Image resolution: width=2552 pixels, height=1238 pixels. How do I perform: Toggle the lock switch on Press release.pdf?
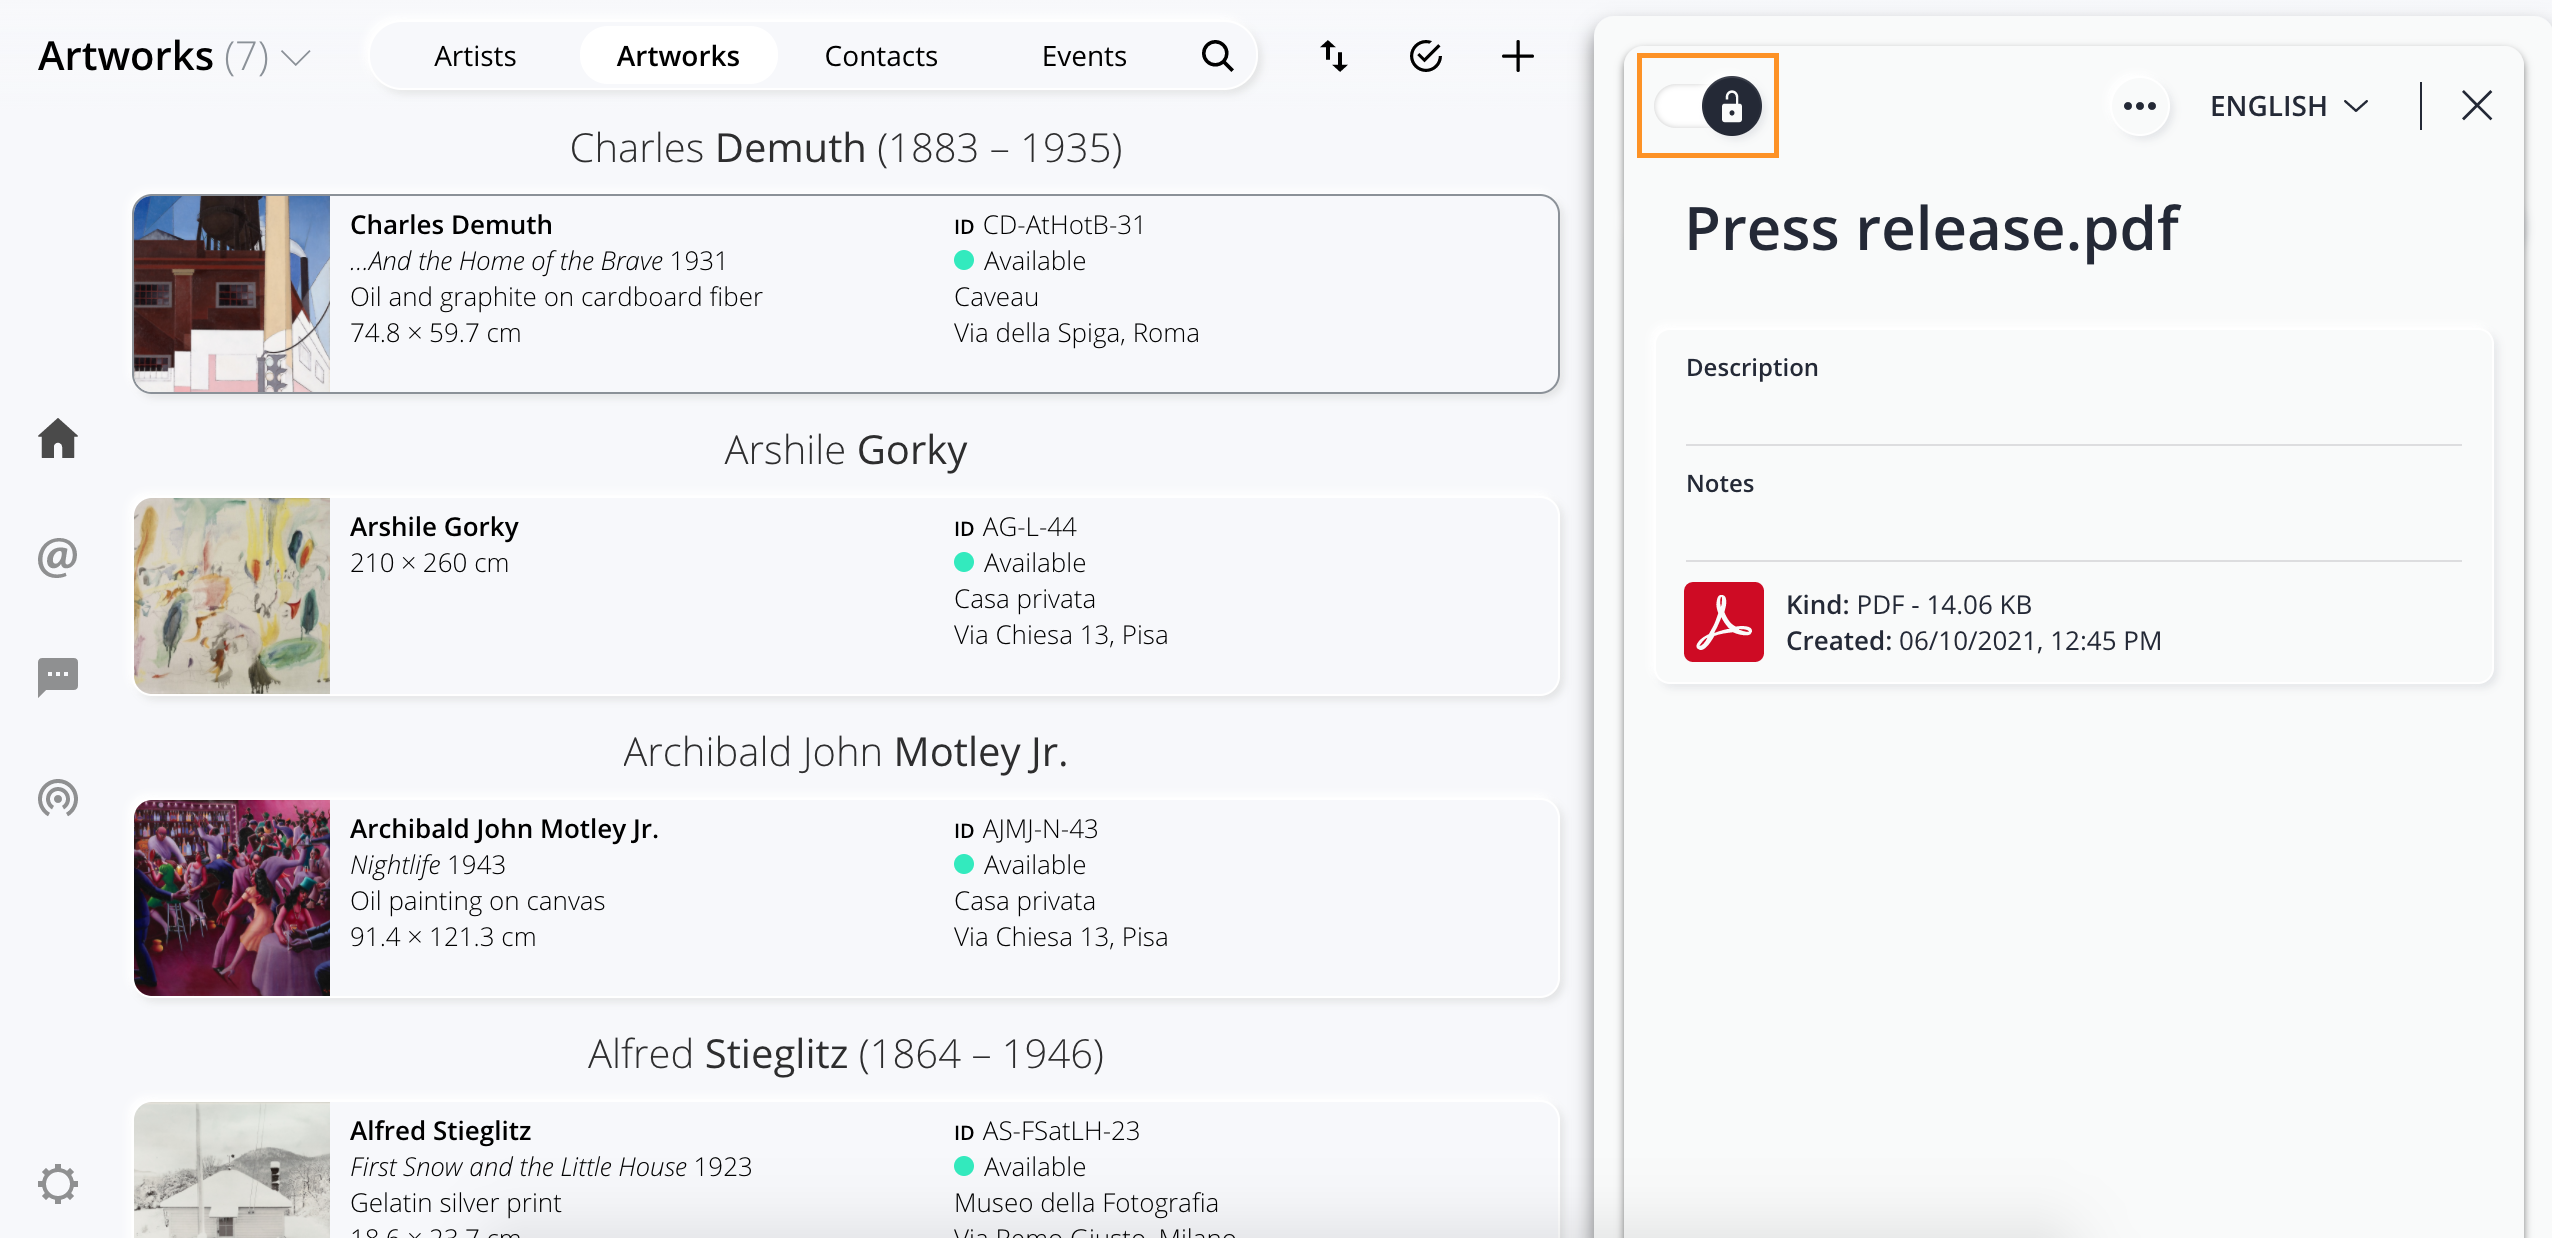coord(1708,106)
